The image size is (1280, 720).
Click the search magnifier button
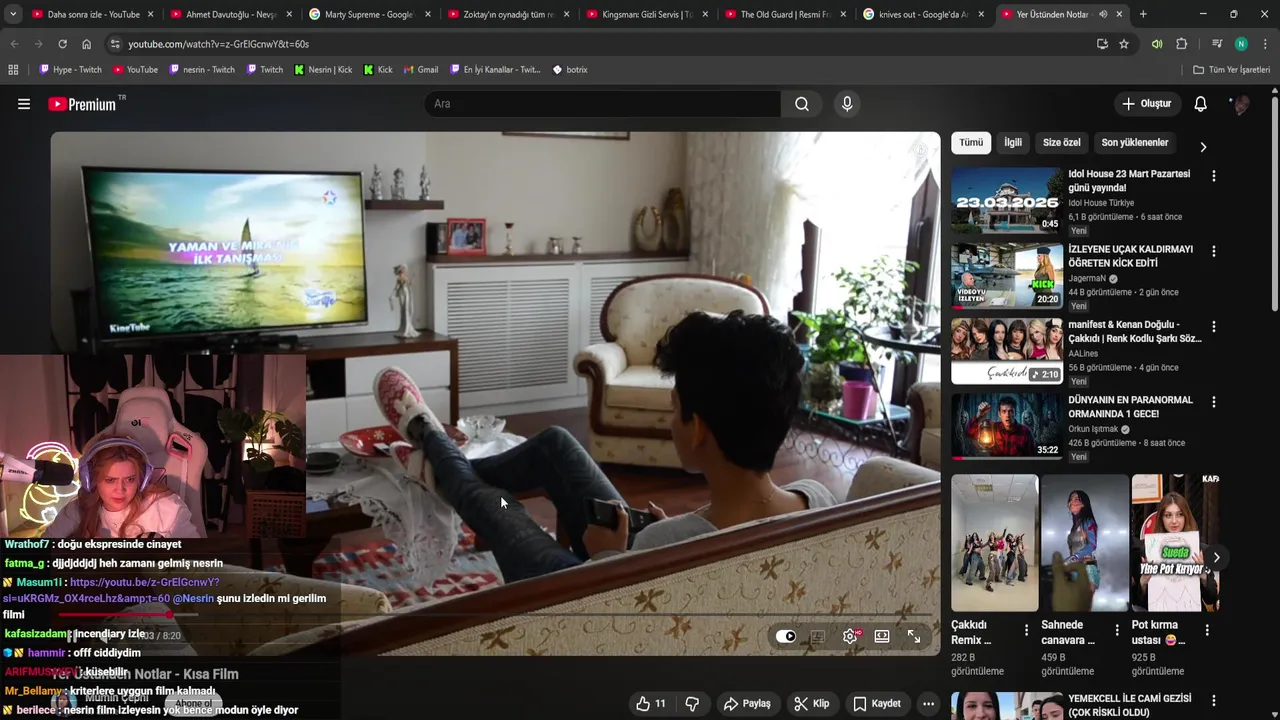click(802, 104)
